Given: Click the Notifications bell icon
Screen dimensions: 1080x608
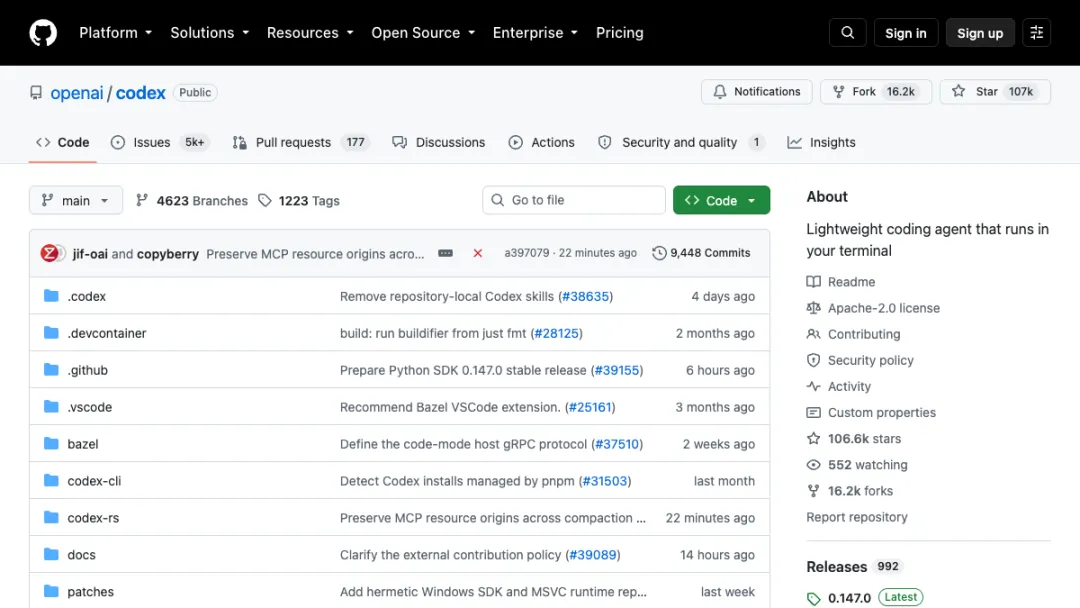Looking at the screenshot, I should 720,92.
